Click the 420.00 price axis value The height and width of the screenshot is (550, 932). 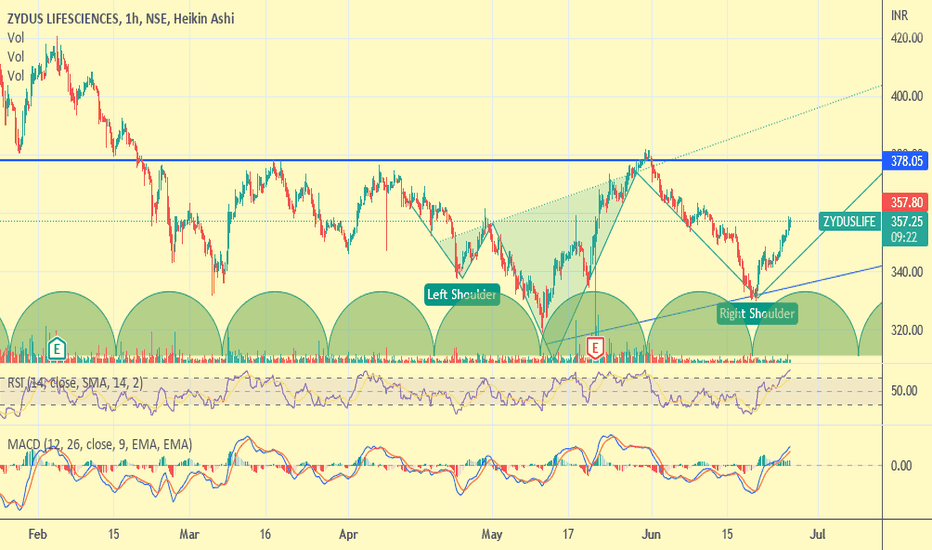906,39
